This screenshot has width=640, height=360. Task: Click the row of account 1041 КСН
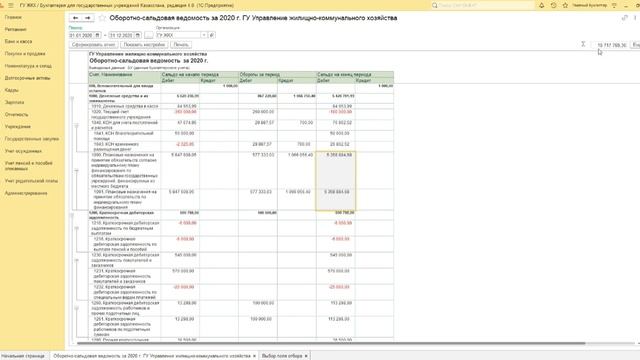pos(241,136)
